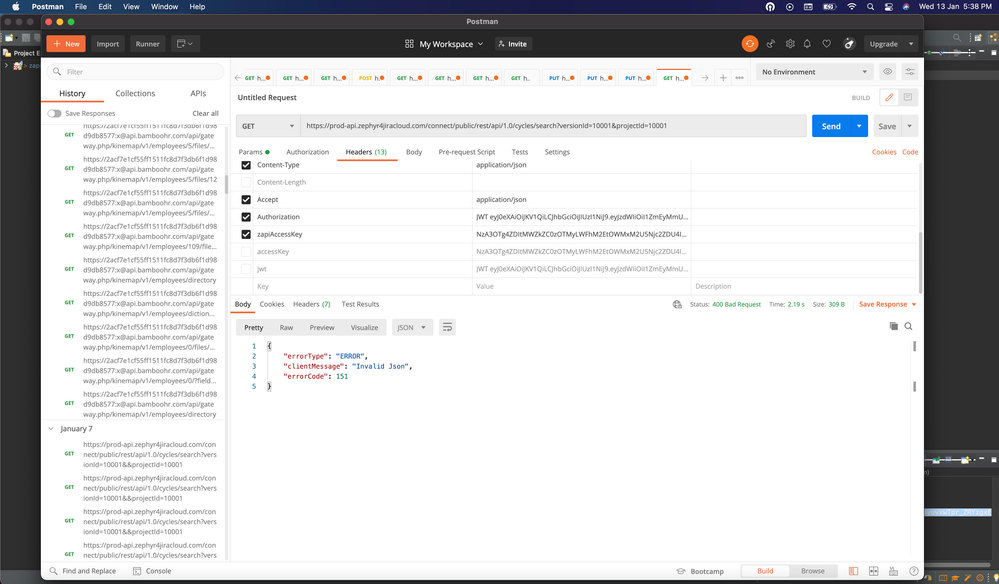Viewport: 999px width, 584px height.
Task: Click the environment quick look eye icon
Action: (x=887, y=72)
